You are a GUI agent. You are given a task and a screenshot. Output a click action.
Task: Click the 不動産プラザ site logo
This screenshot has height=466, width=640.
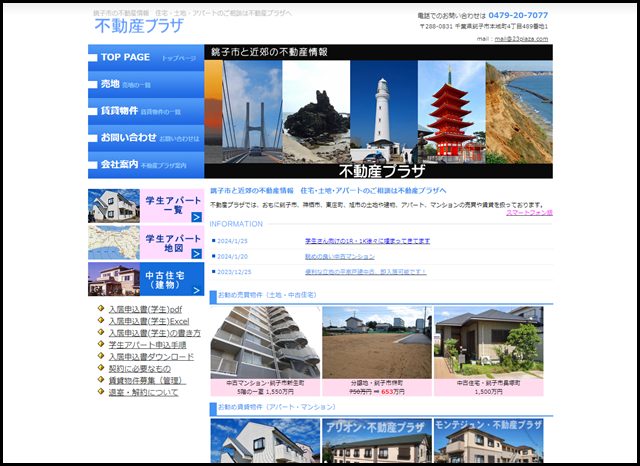coord(139,26)
